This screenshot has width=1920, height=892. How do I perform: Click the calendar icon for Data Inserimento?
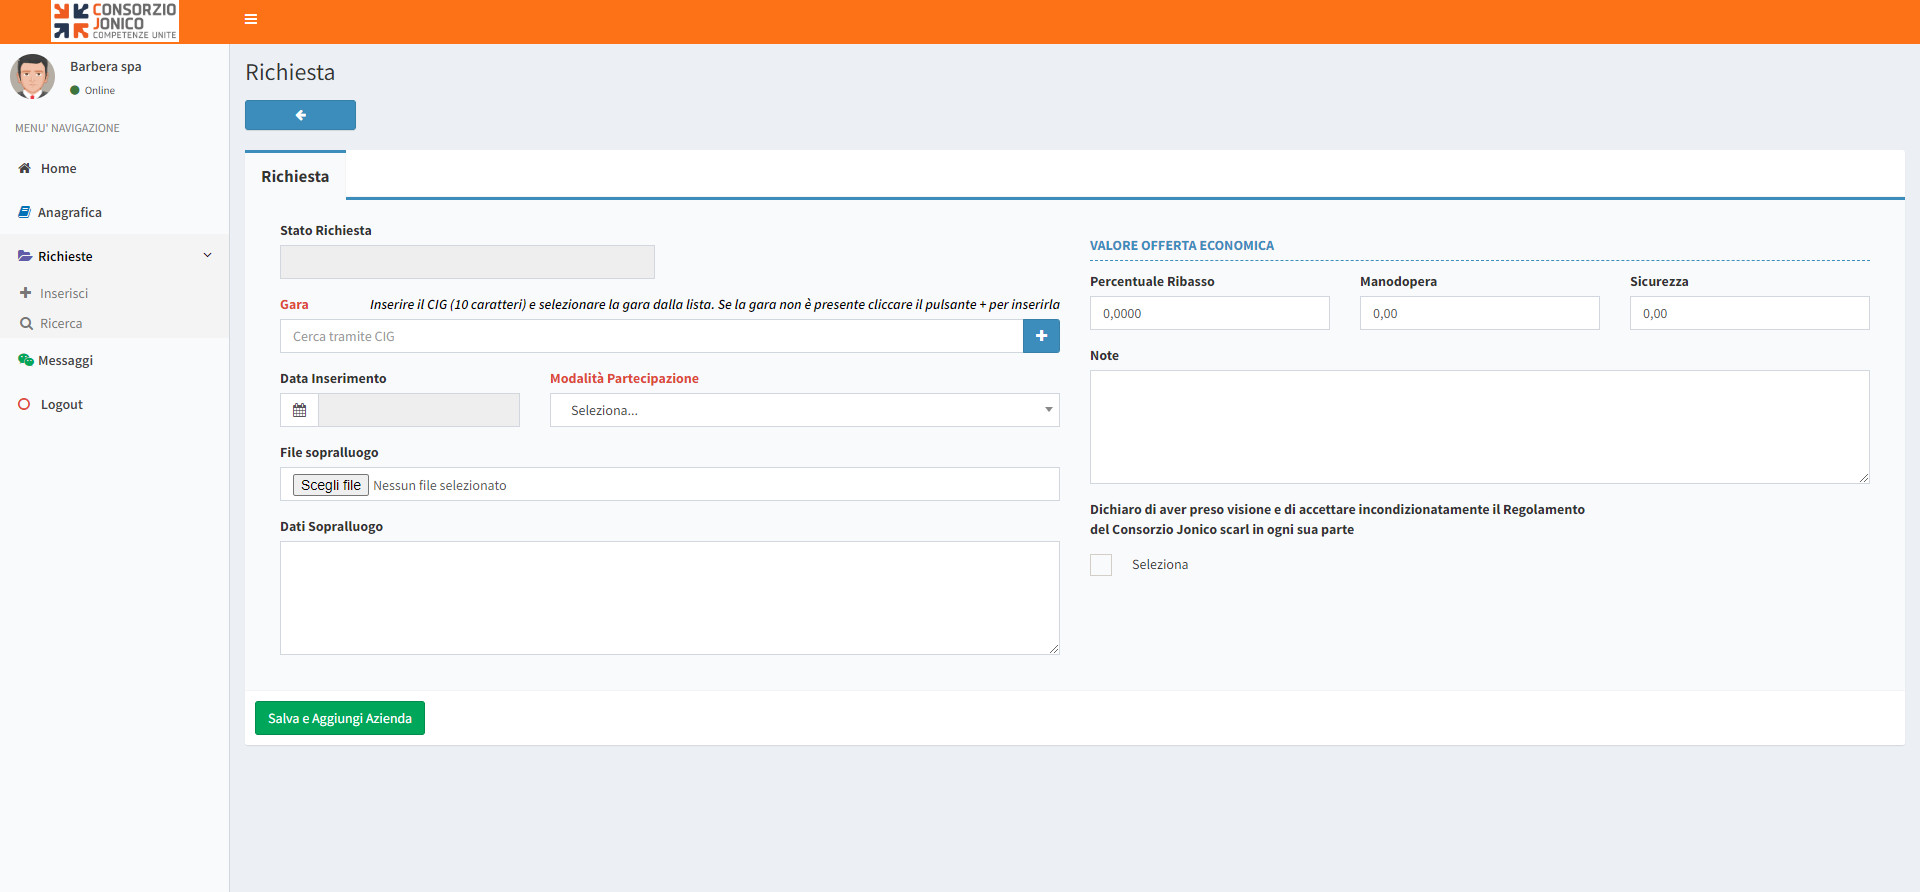(x=299, y=410)
